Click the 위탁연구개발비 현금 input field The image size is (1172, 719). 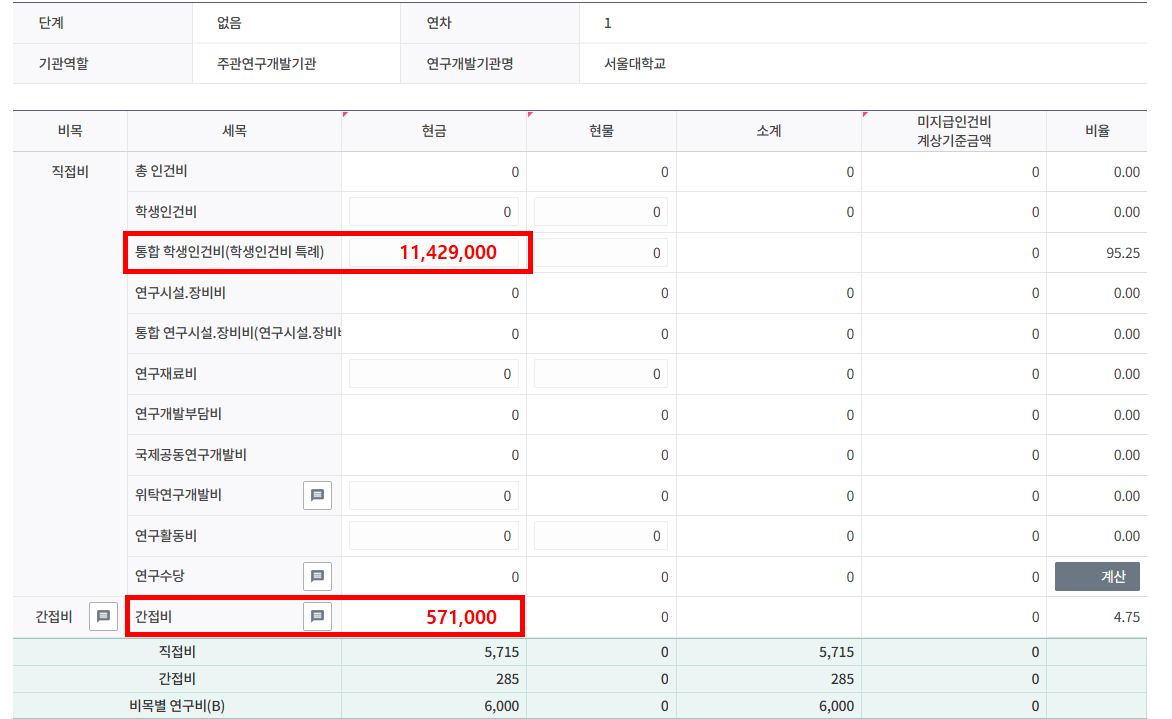coord(434,496)
